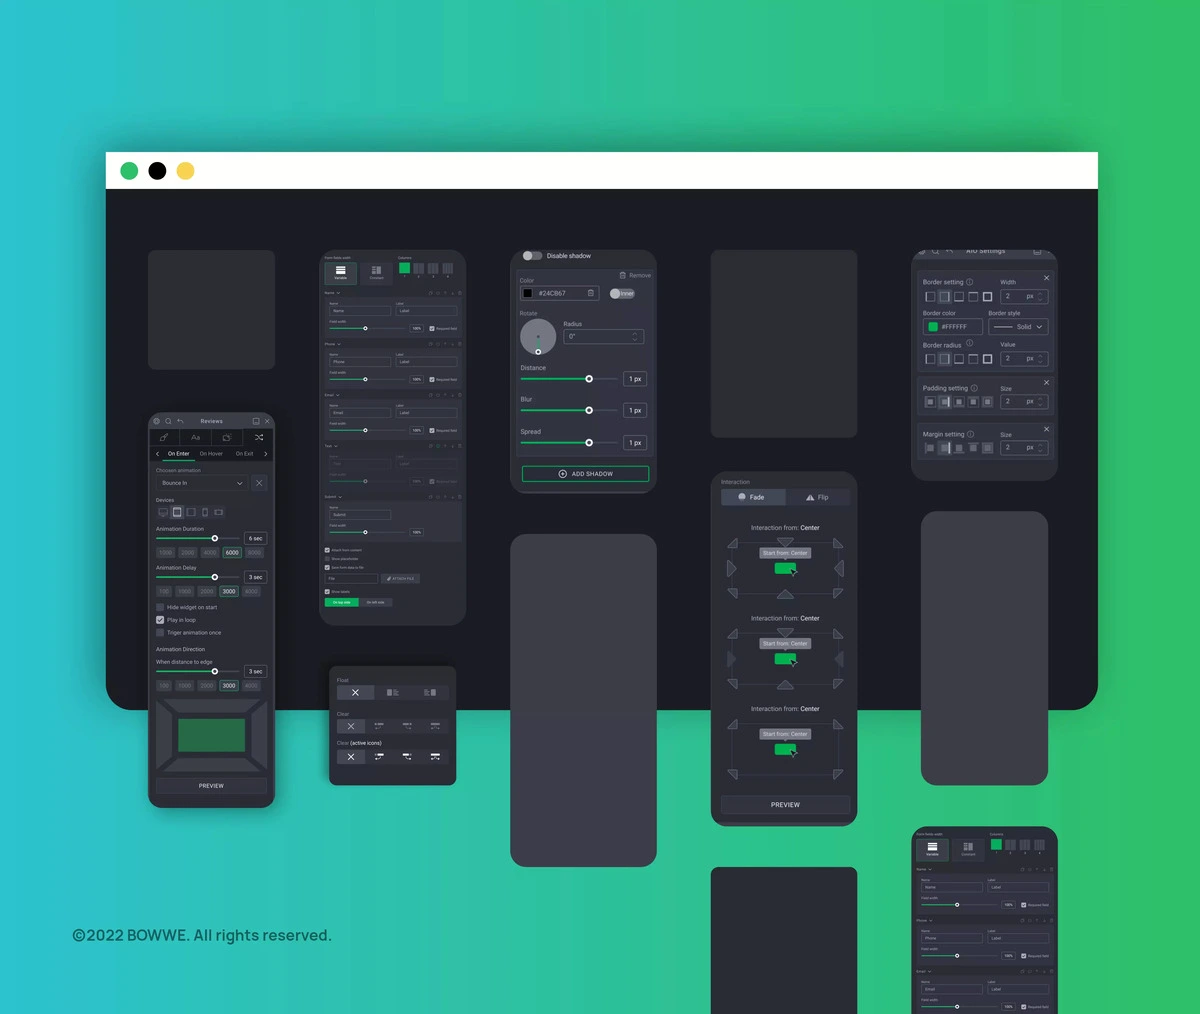Select float right icon in the Float row
Screen dimensions: 1200x1014
point(430,692)
